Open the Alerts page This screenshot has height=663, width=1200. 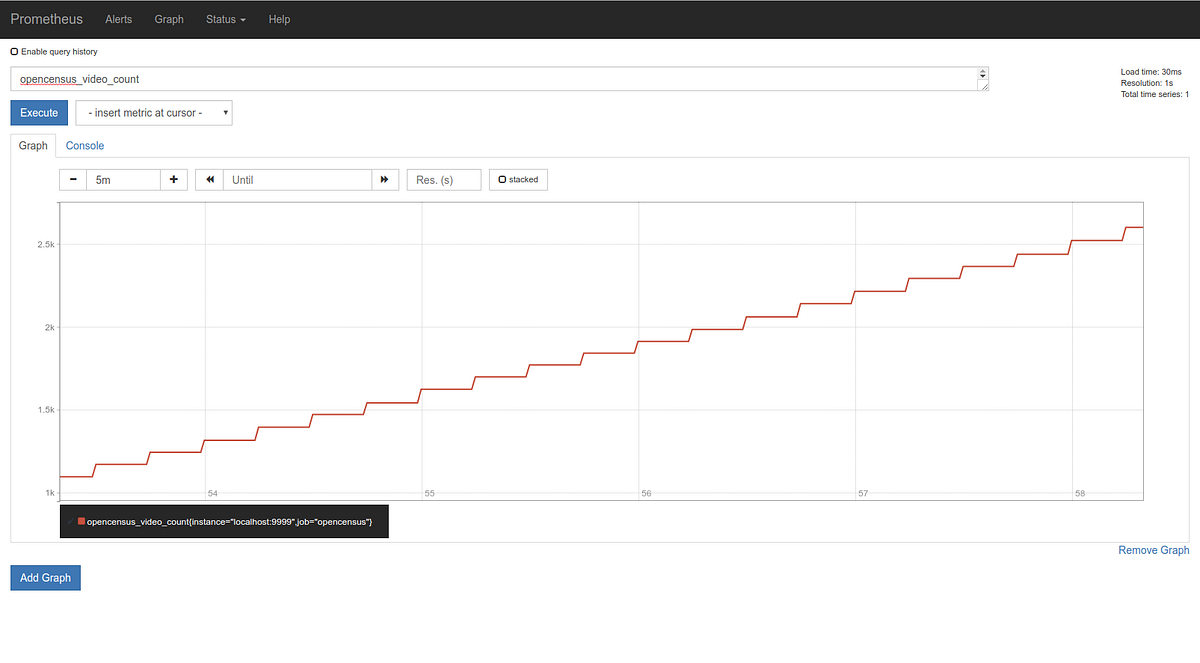(118, 19)
